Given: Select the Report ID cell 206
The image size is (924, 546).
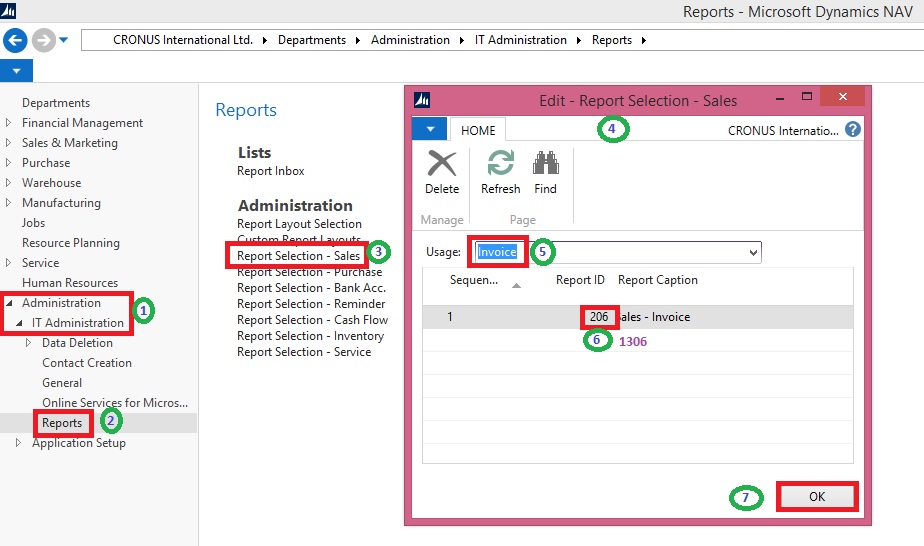Looking at the screenshot, I should pyautogui.click(x=599, y=317).
